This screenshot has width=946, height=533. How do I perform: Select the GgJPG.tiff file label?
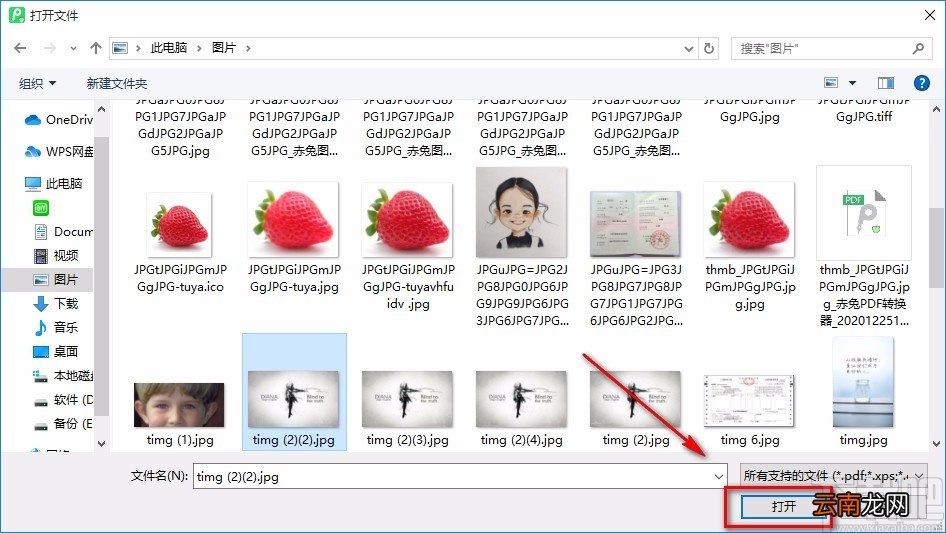864,116
